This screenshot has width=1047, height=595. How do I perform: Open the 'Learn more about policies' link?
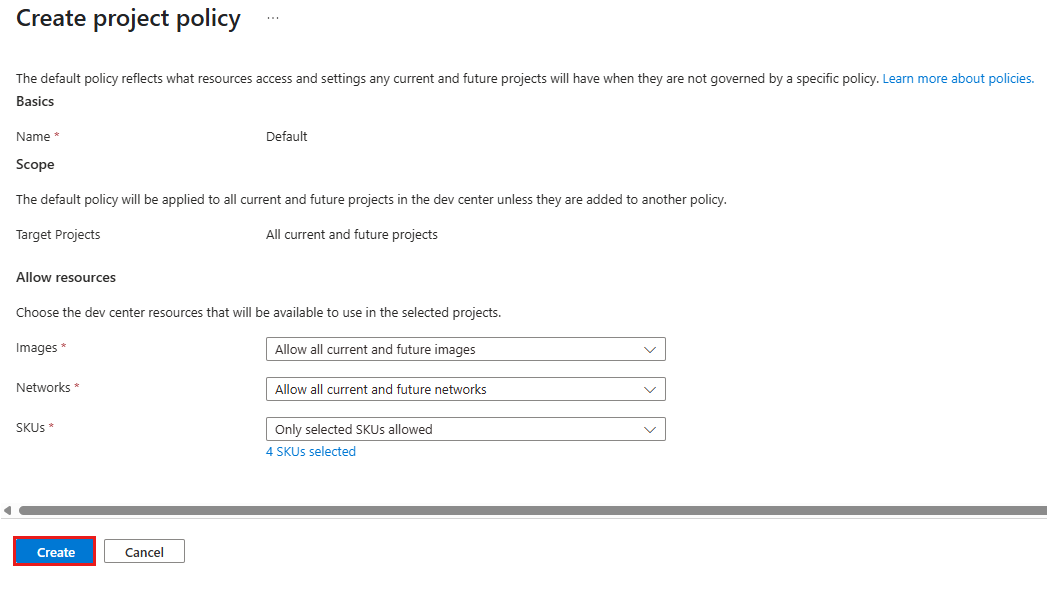point(956,78)
